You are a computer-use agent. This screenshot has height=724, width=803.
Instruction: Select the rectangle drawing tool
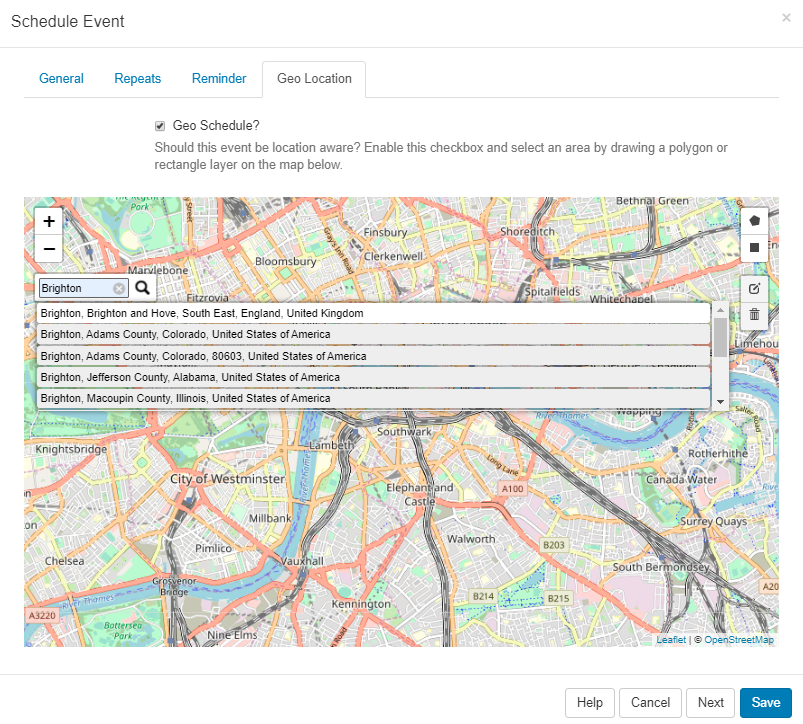pos(754,246)
